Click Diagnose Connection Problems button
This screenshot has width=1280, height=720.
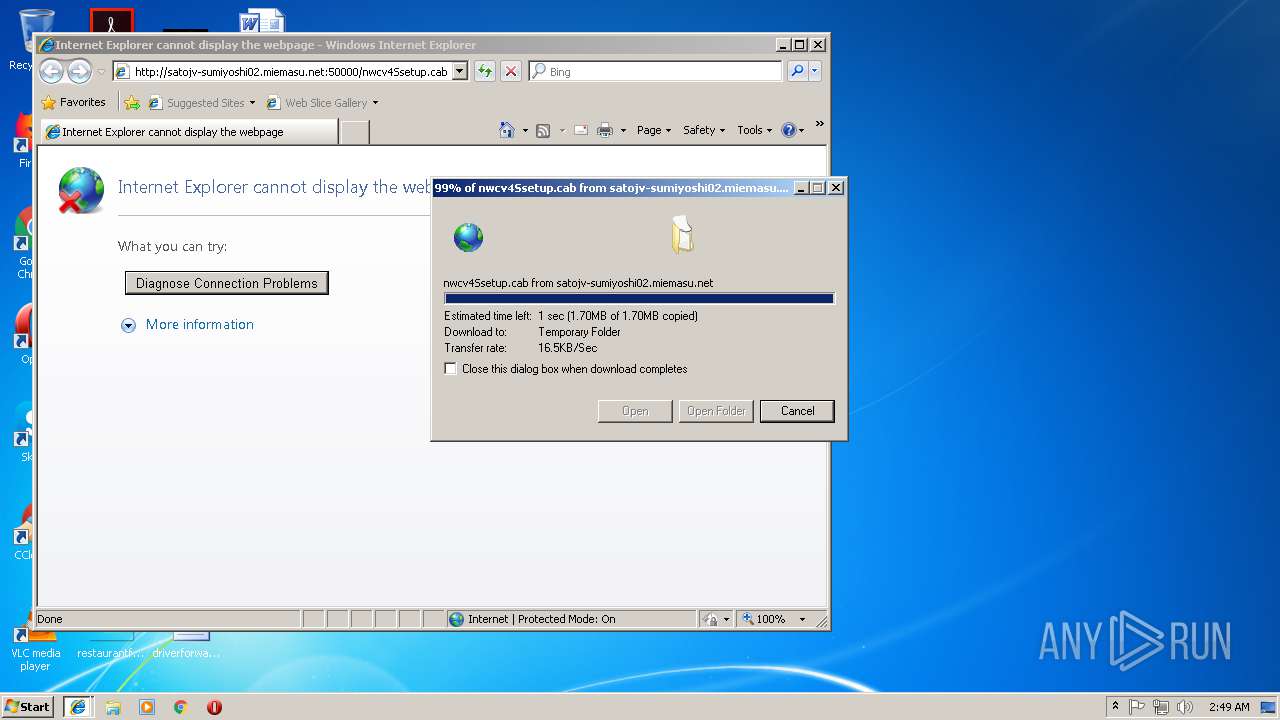pos(227,283)
